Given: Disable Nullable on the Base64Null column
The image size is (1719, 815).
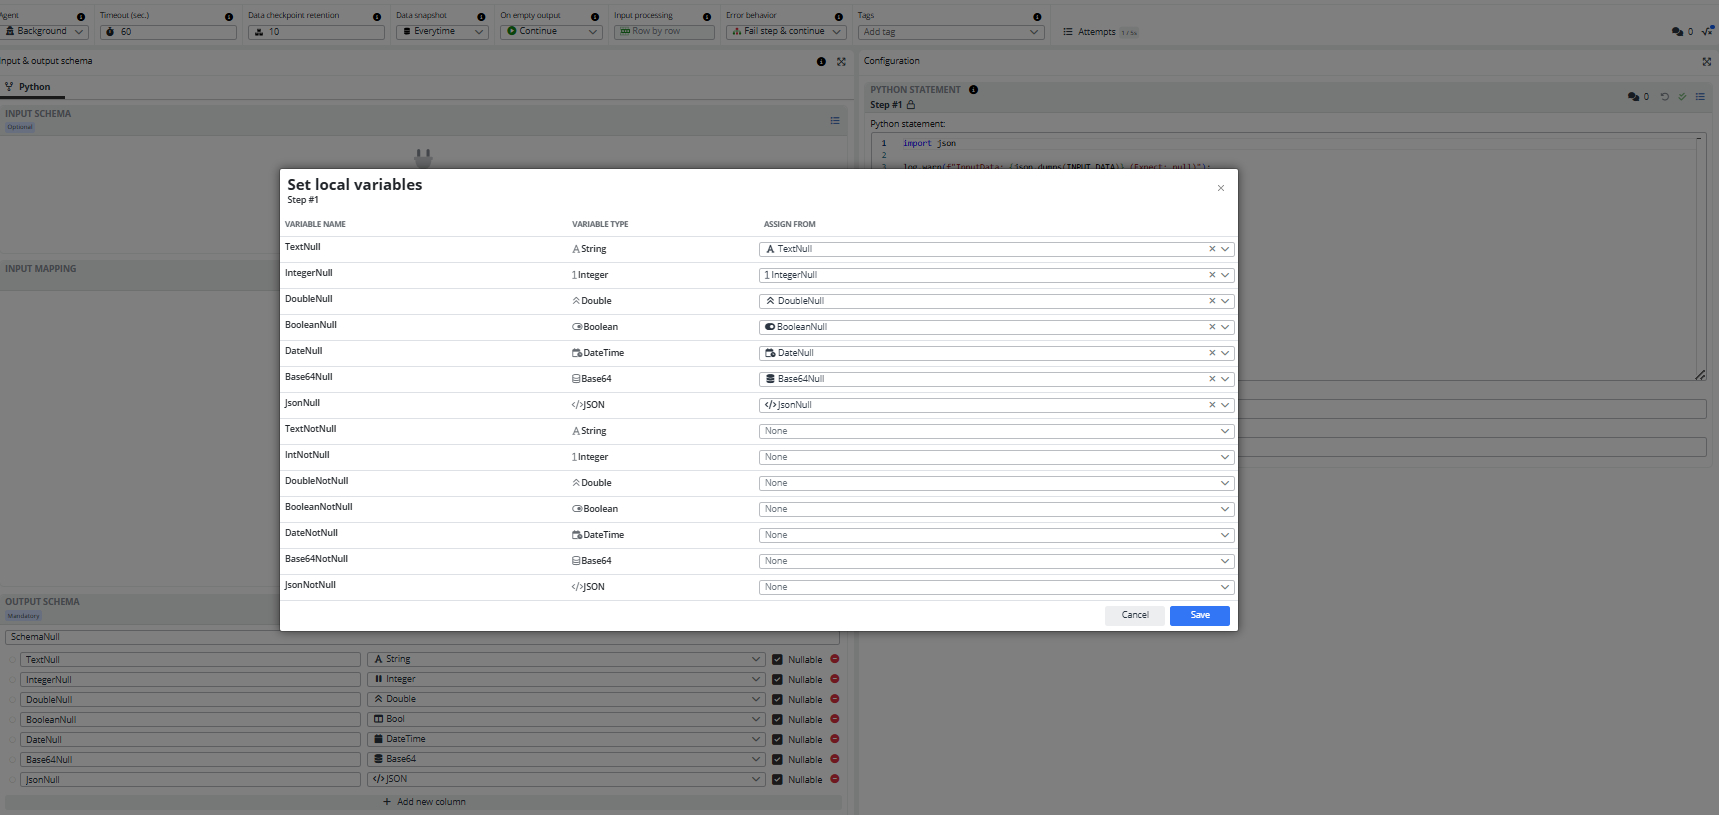Looking at the screenshot, I should pos(777,760).
